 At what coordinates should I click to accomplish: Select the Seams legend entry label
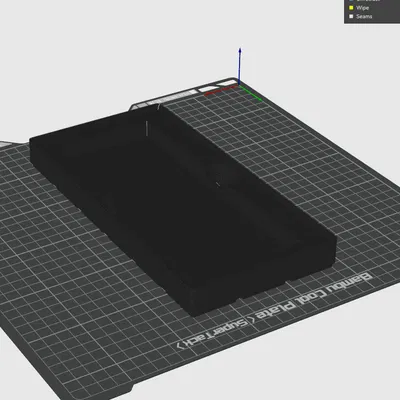pyautogui.click(x=364, y=16)
